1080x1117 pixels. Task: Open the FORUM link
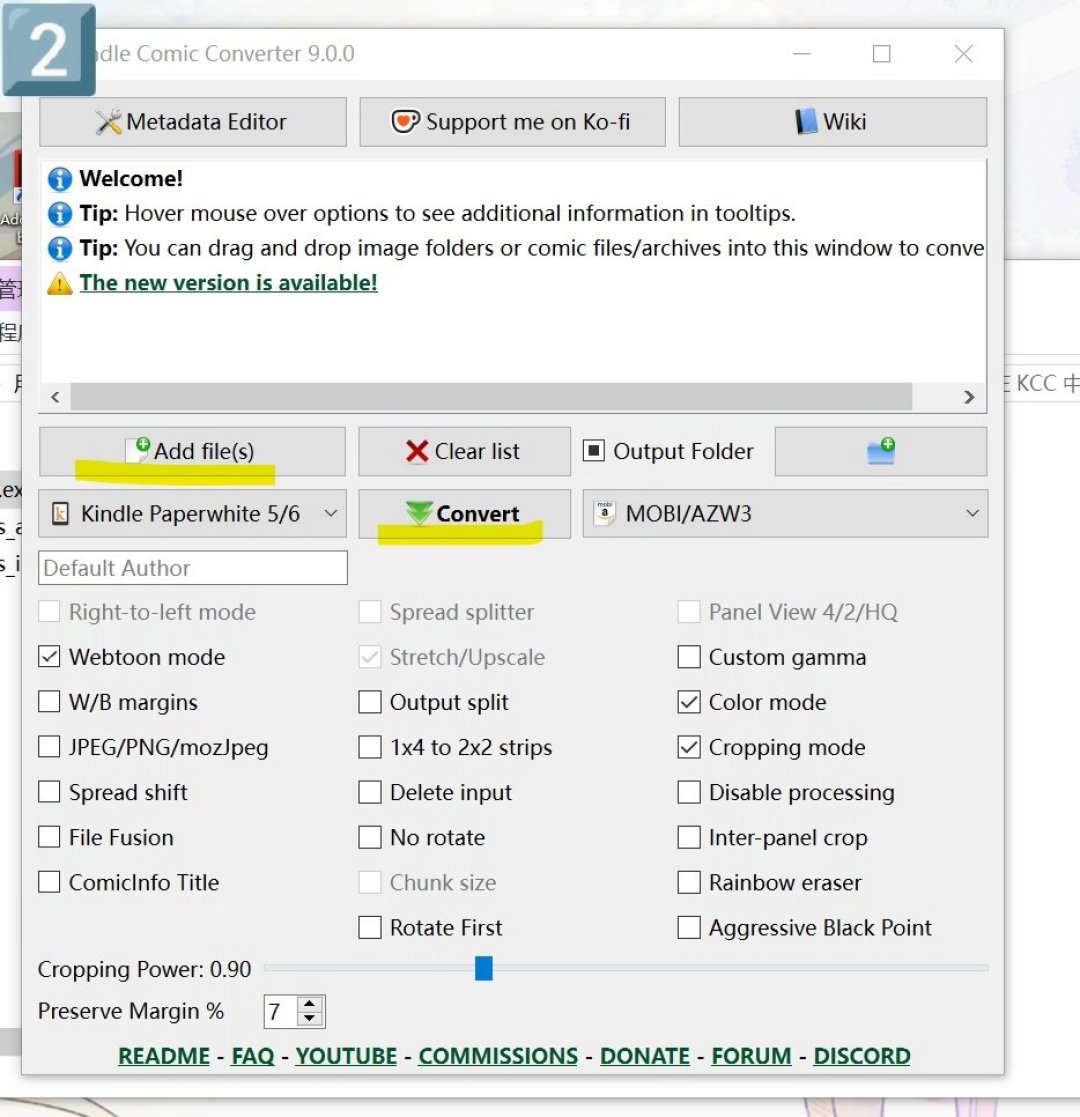point(752,1056)
